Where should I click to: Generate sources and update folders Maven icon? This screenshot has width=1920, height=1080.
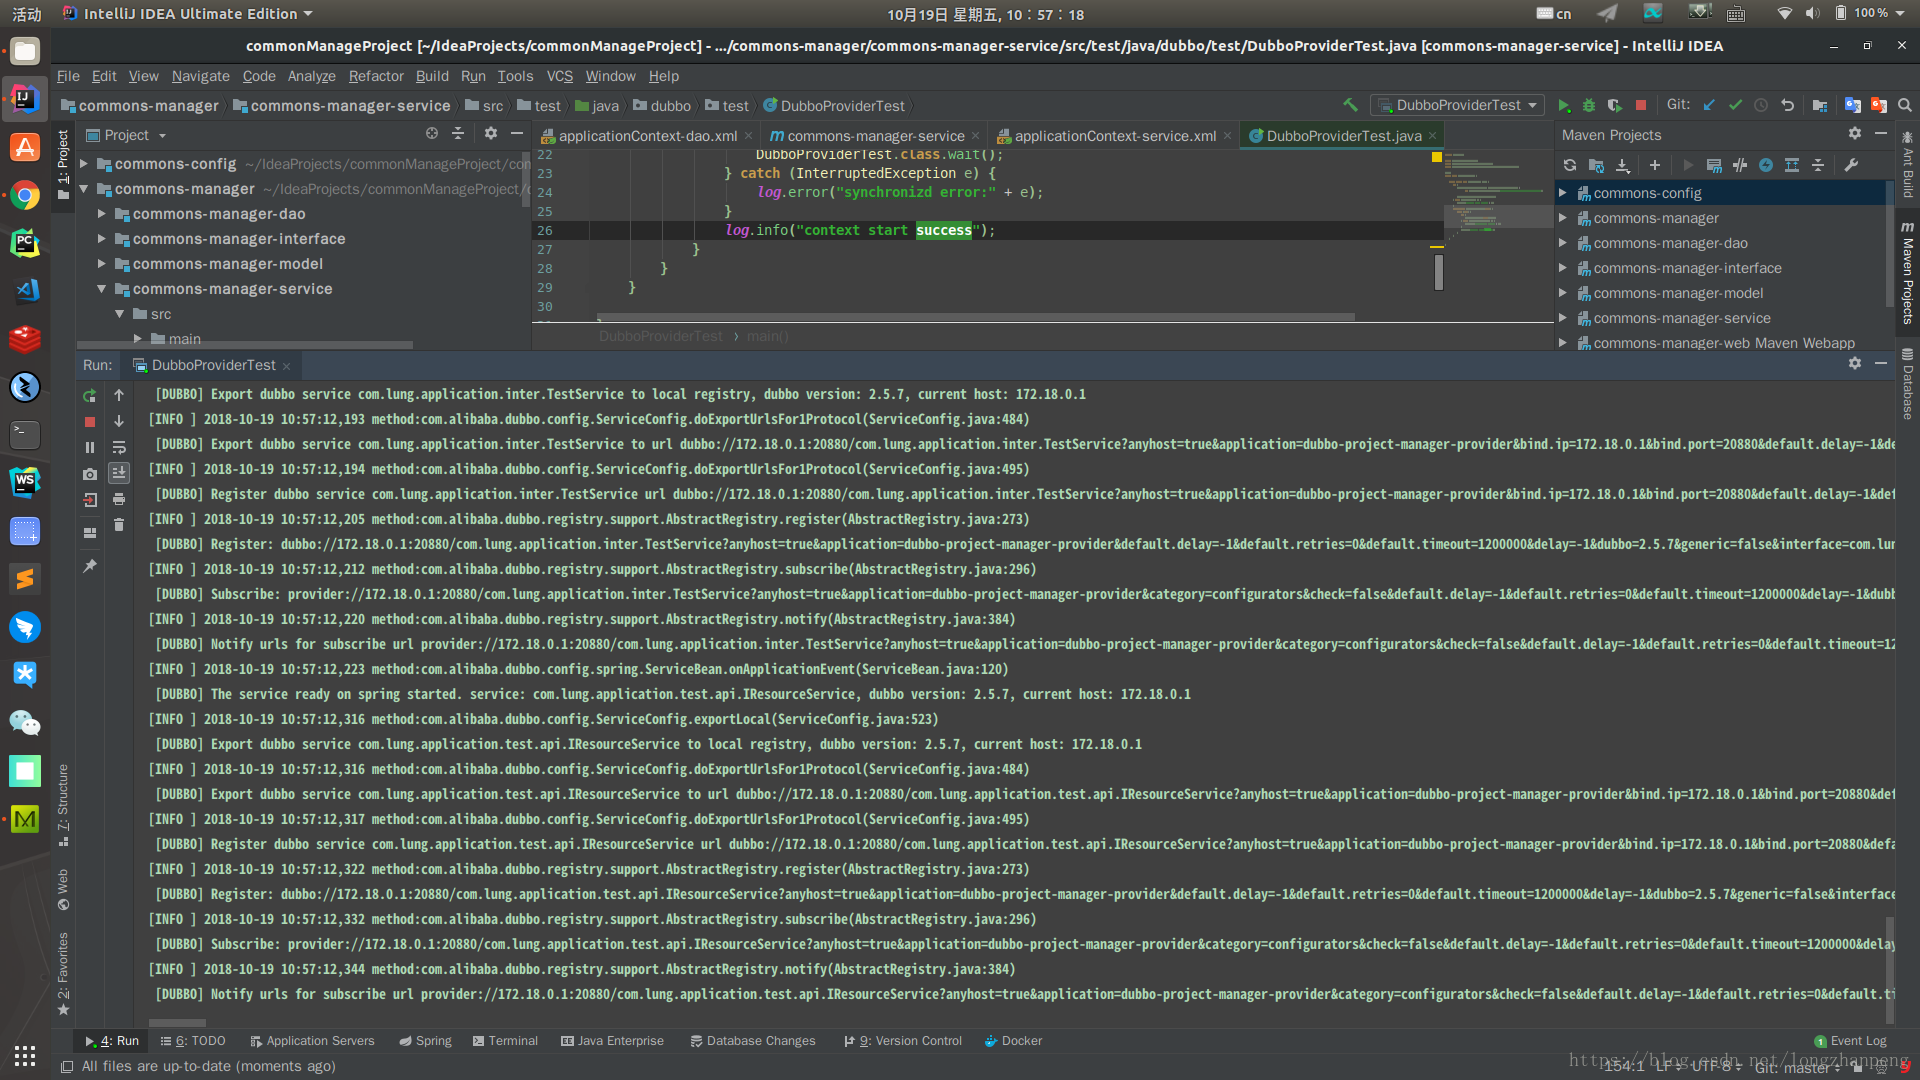[x=1596, y=165]
